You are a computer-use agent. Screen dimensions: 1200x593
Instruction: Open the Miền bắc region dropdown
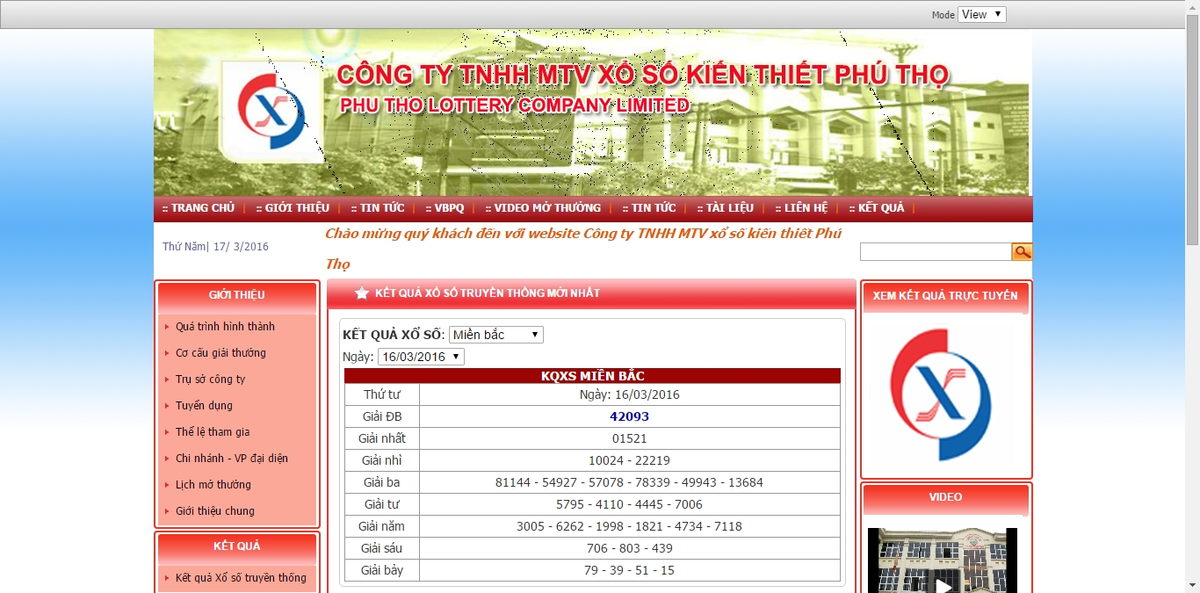coord(496,334)
